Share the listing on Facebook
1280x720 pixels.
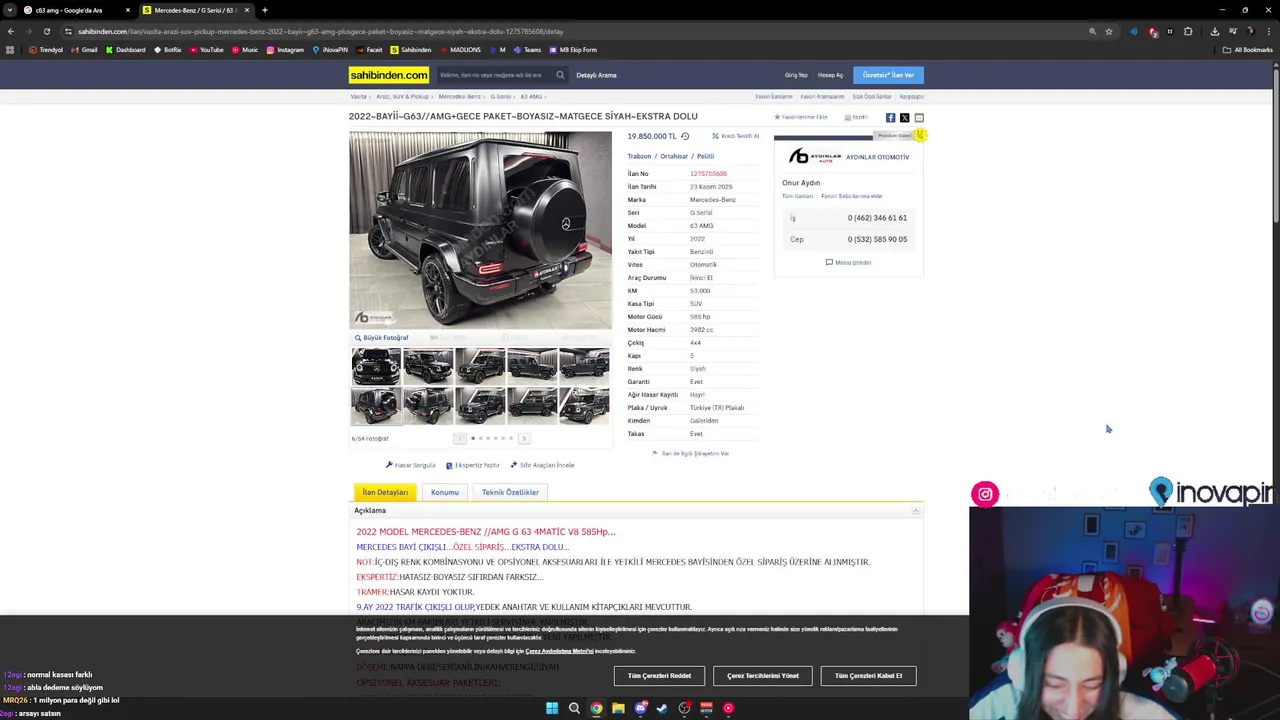point(890,118)
